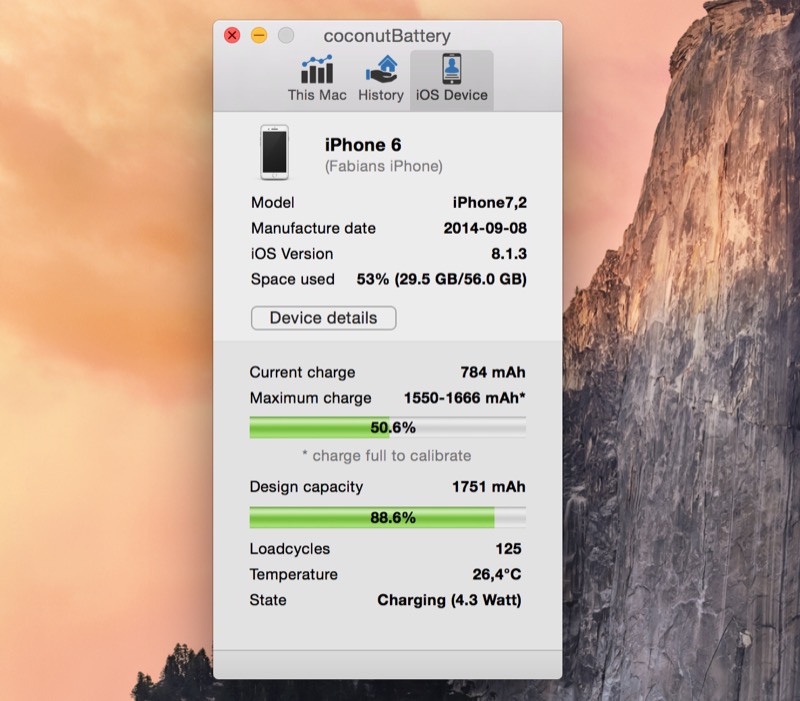Click the 1550-1666 mAh* maximum charge value
This screenshot has width=800, height=701.
[465, 398]
